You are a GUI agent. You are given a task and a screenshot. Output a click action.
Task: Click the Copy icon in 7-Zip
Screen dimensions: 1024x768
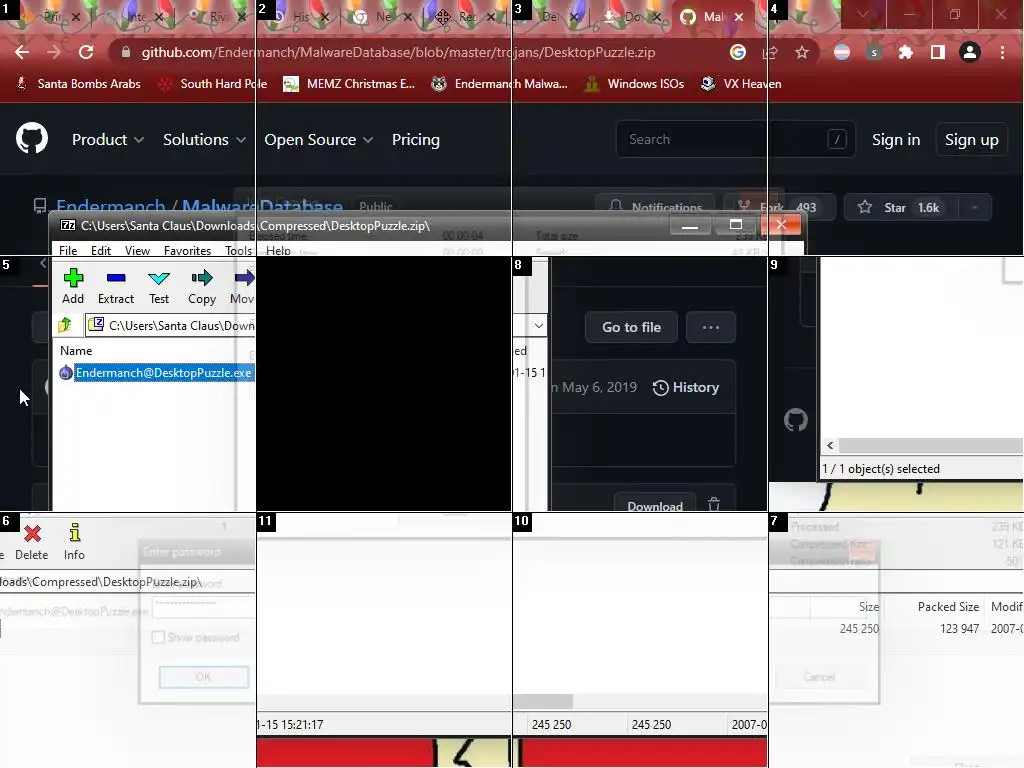202,278
